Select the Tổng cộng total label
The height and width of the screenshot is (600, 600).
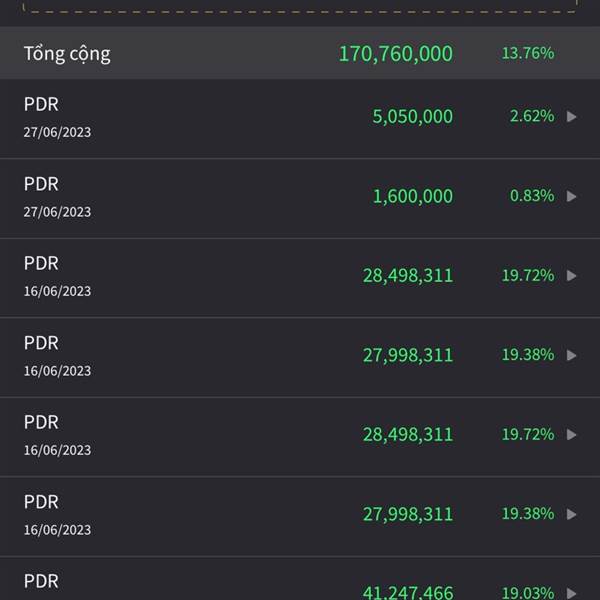[67, 54]
